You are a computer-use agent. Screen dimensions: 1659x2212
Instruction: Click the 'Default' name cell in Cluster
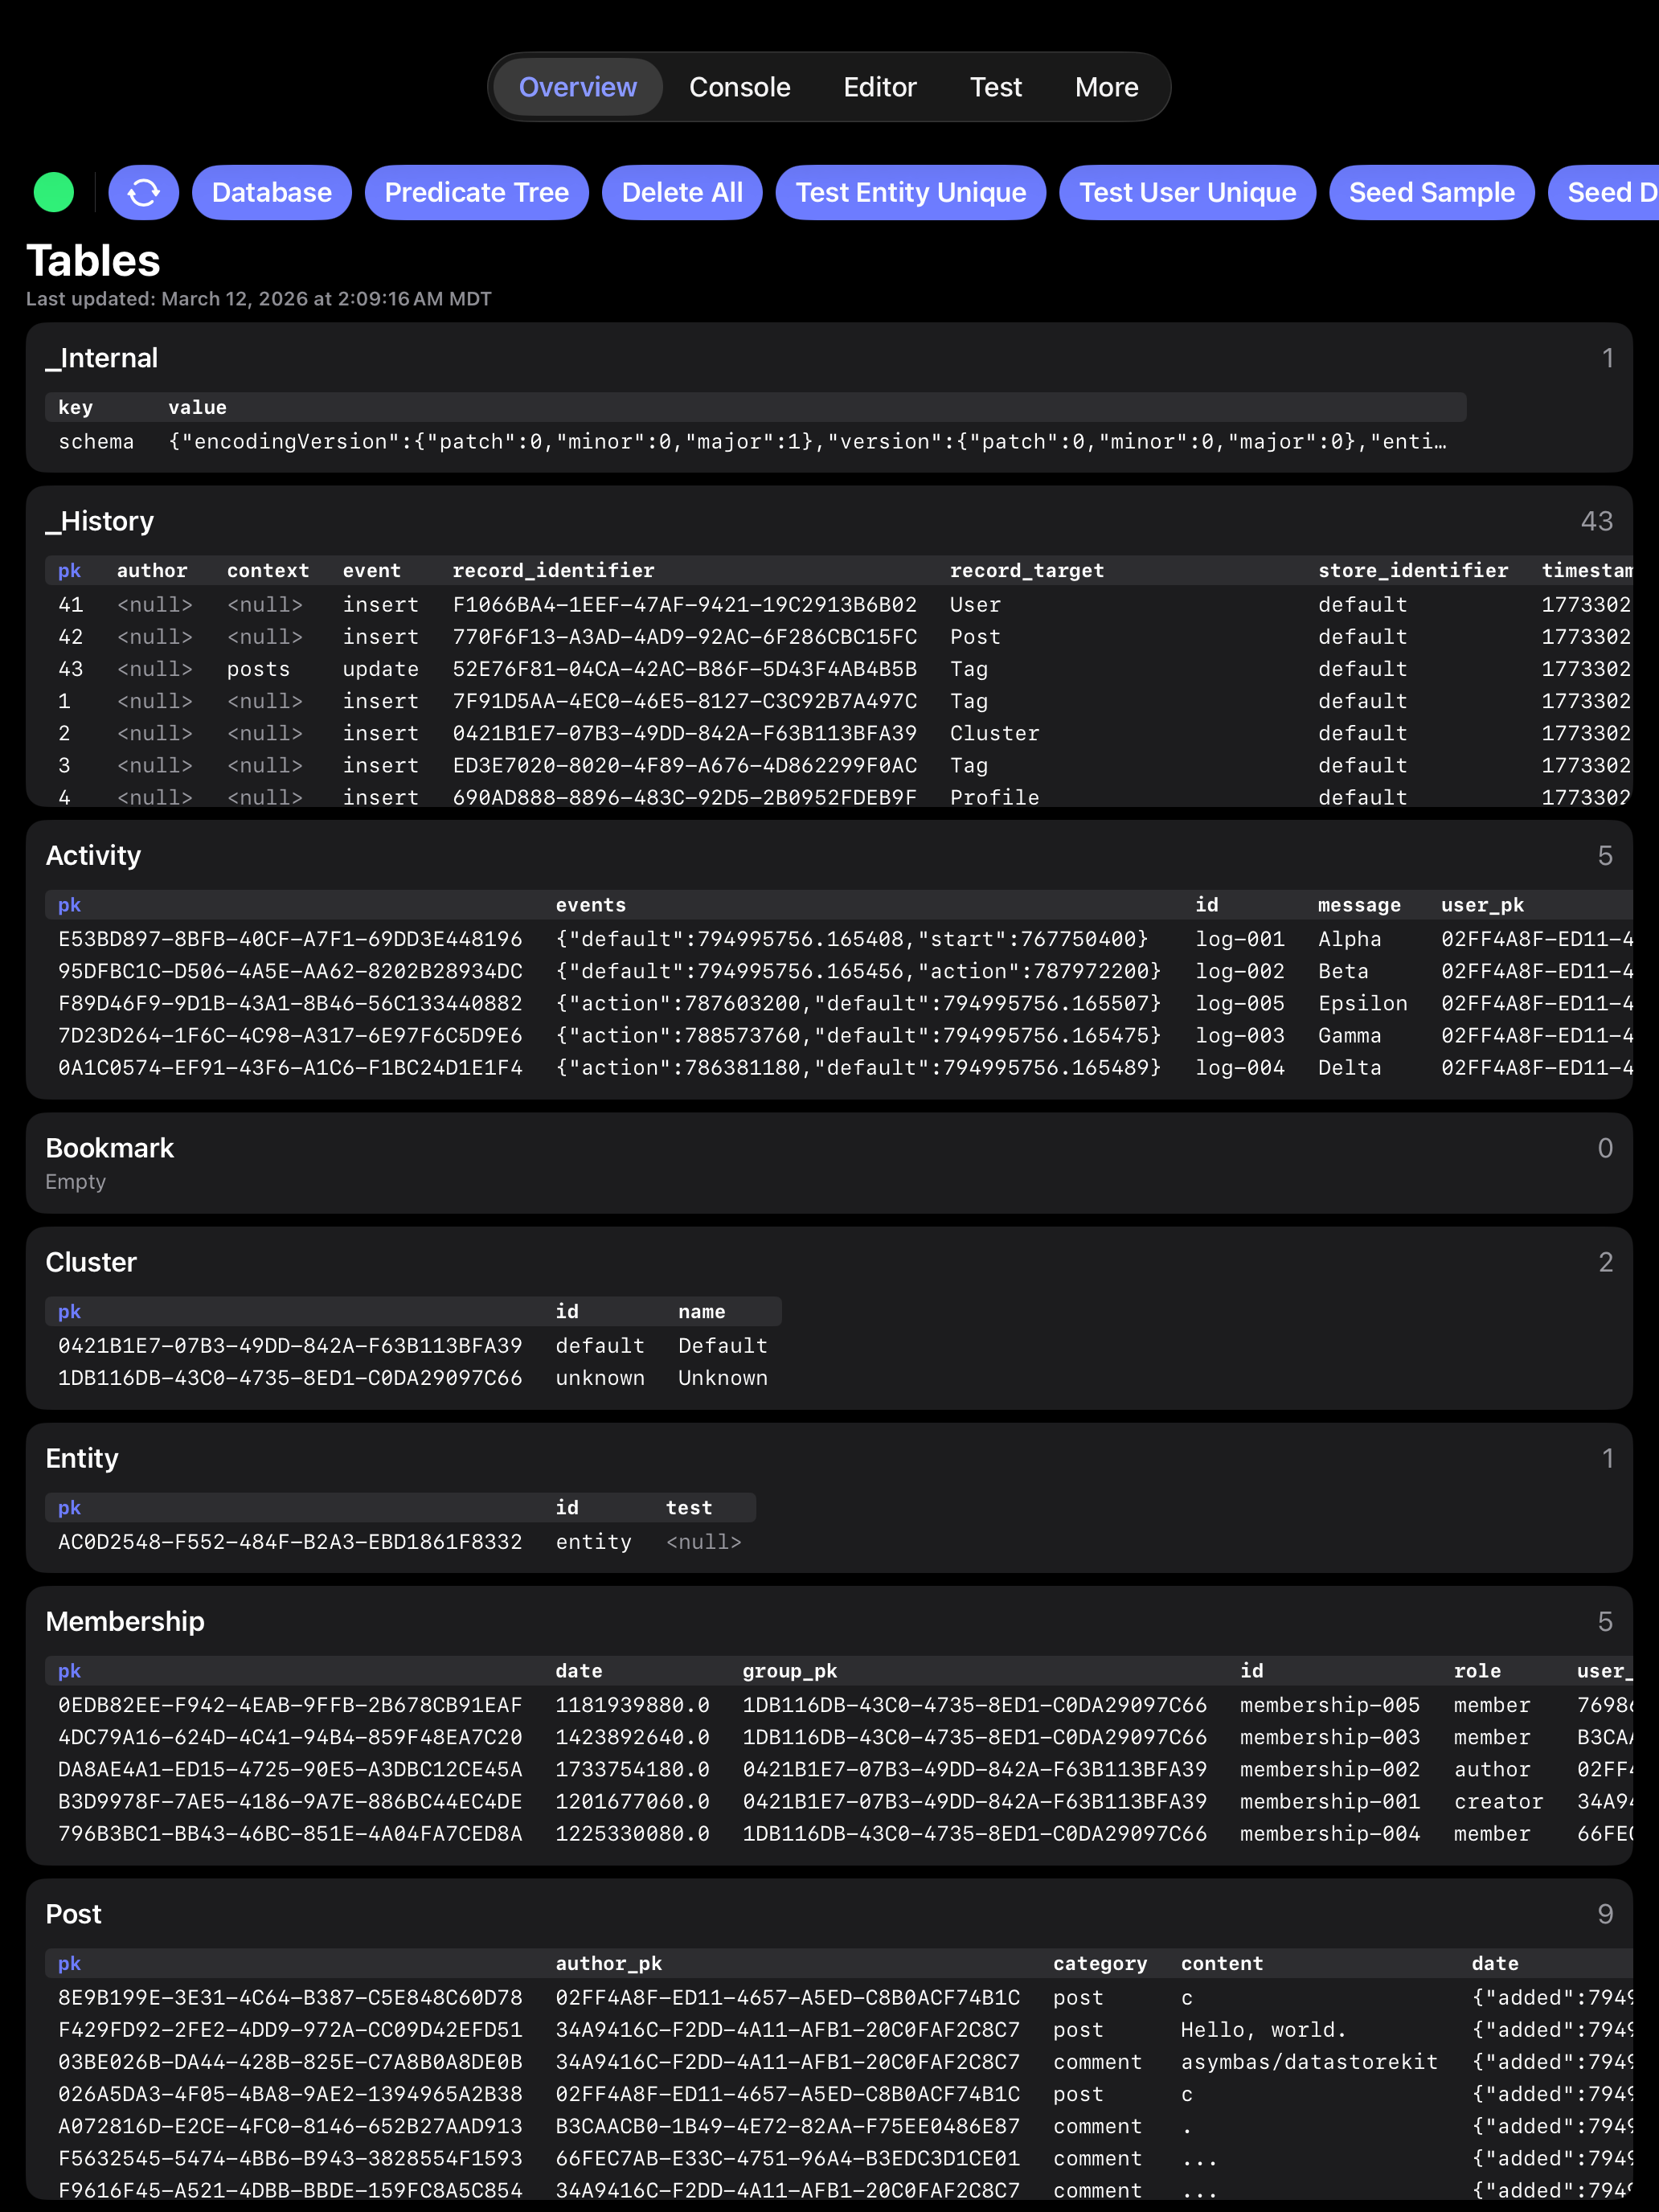click(x=723, y=1346)
